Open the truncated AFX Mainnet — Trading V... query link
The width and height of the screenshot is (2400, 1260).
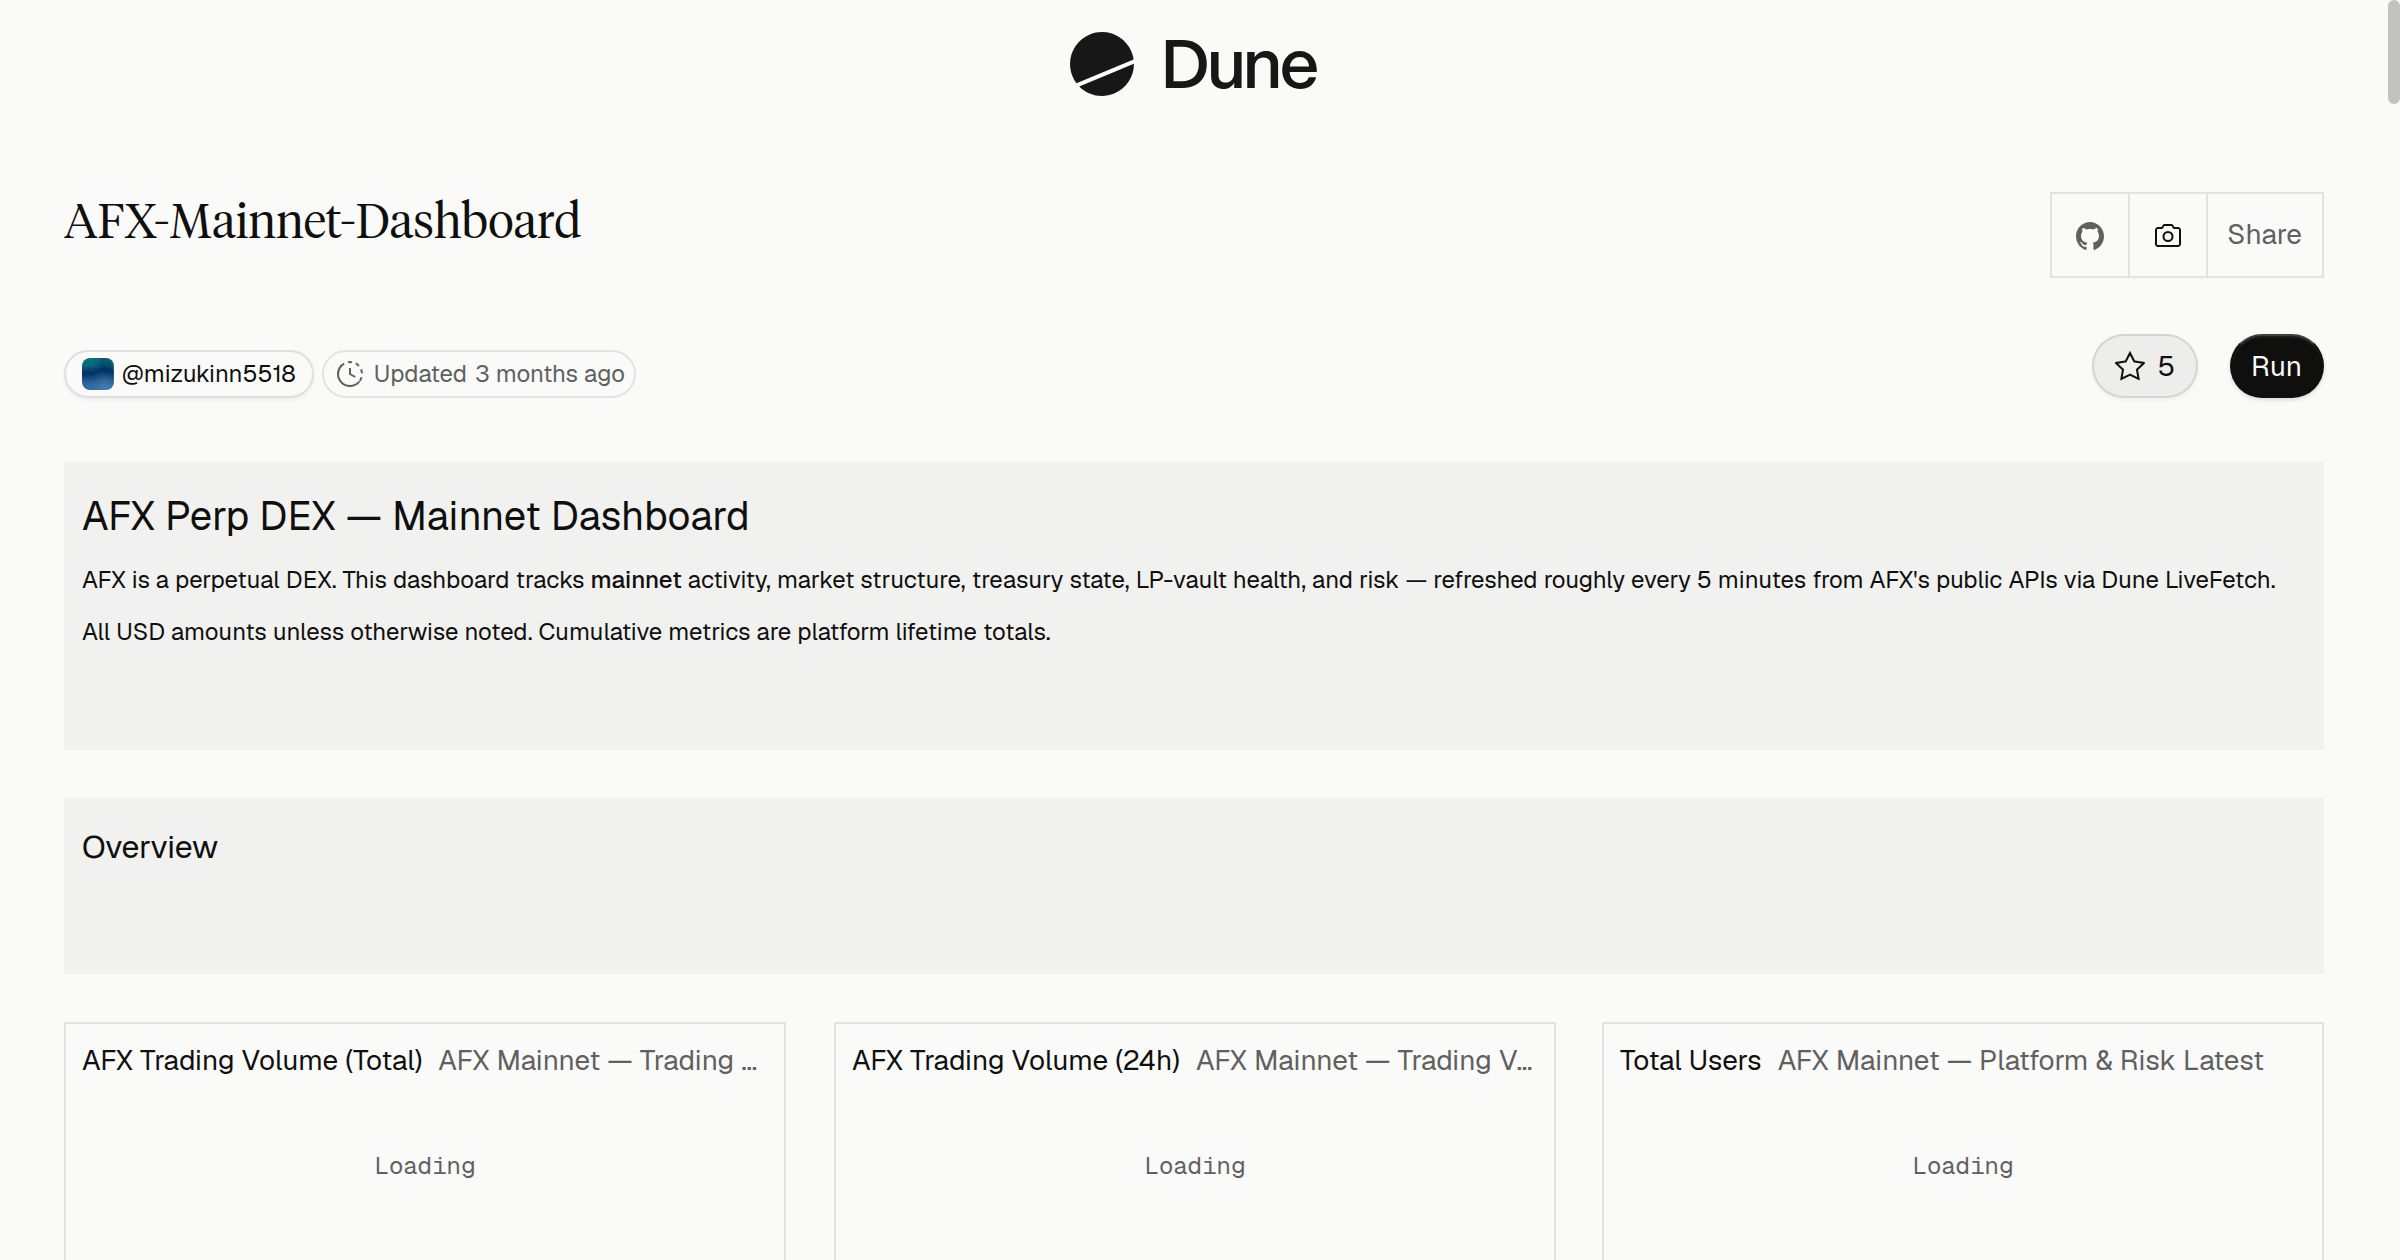tap(1364, 1060)
